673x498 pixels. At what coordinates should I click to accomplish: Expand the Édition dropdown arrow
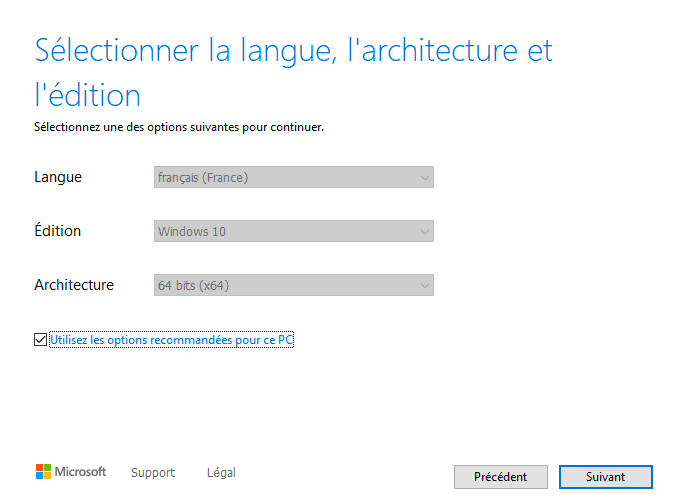(x=424, y=232)
